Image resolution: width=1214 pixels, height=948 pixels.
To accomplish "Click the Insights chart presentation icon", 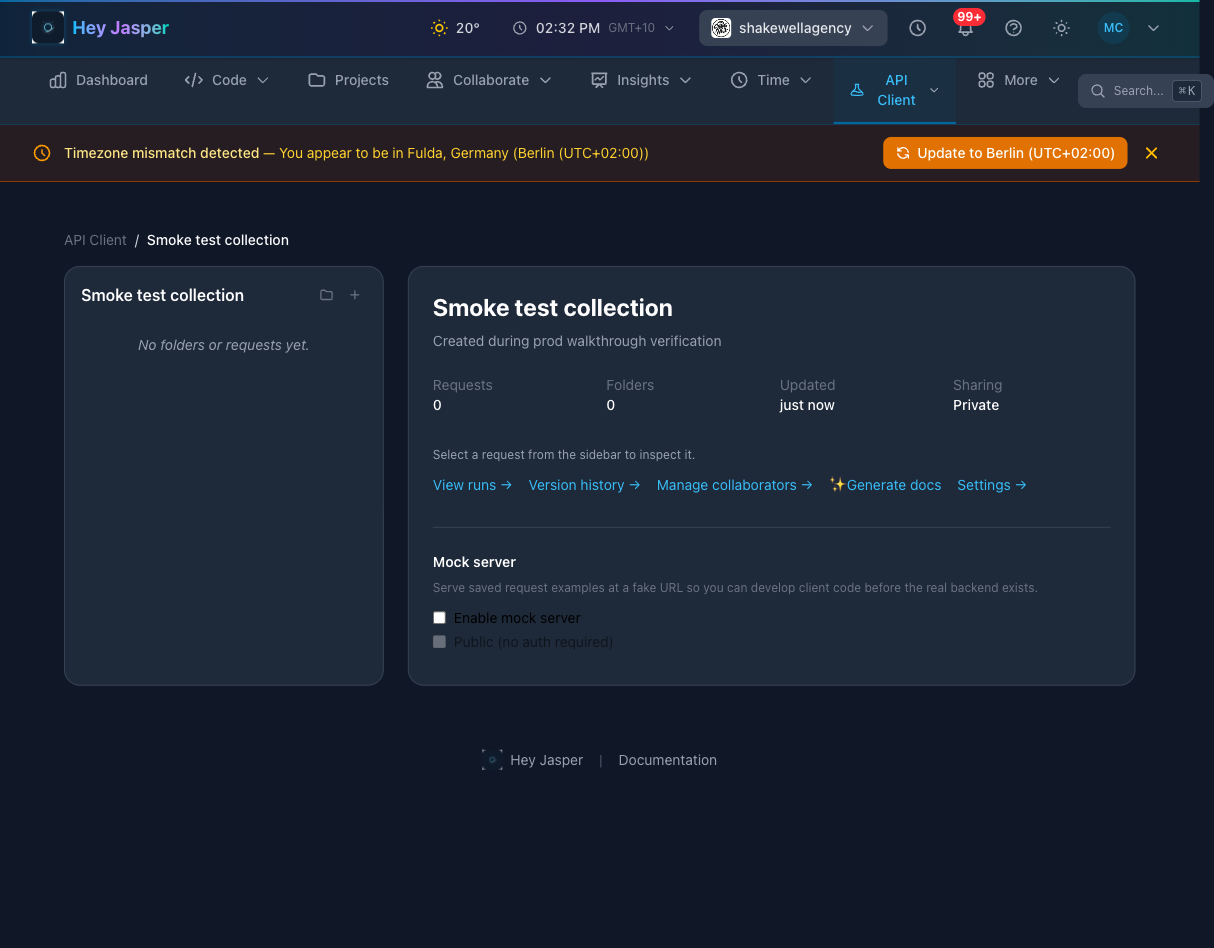I will tap(599, 80).
